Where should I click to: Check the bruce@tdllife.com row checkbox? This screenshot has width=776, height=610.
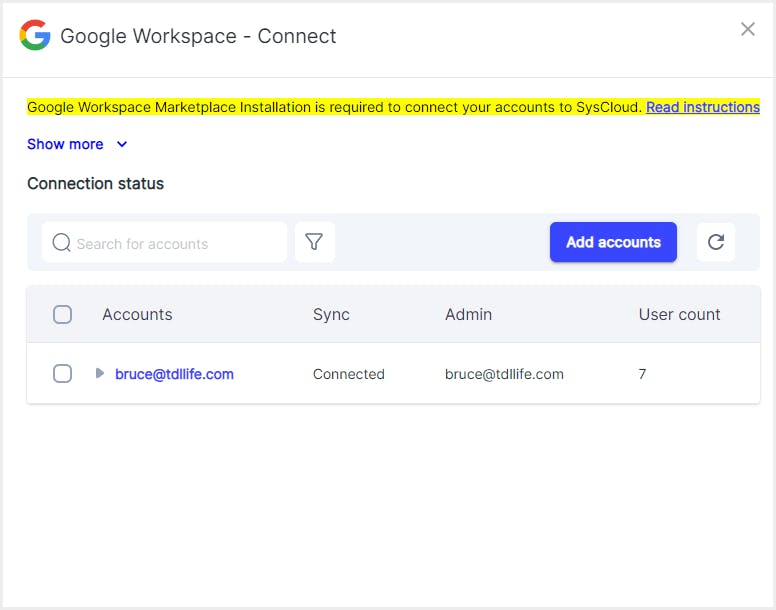[x=62, y=374]
